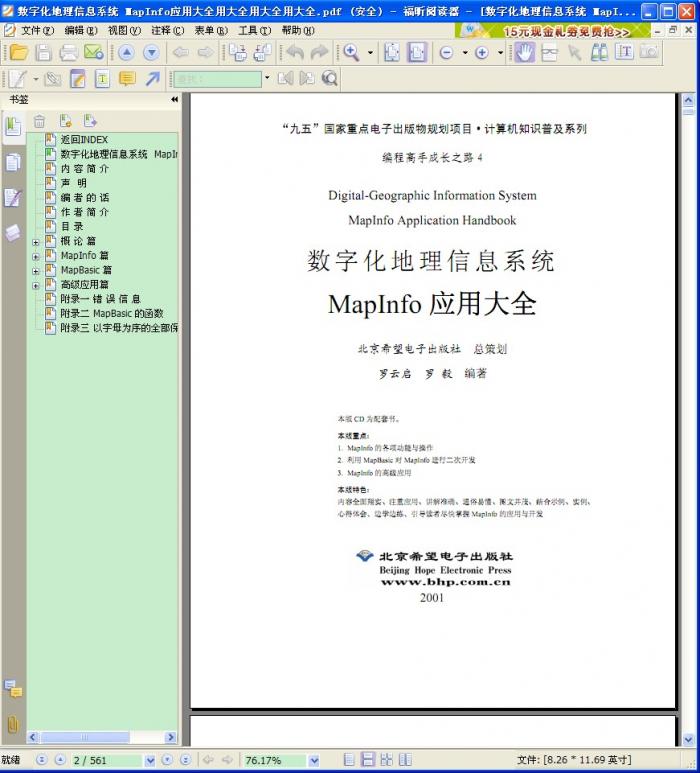Click the 返回INDEX bookmark
Screen dimensions: 700x773
tap(84, 140)
